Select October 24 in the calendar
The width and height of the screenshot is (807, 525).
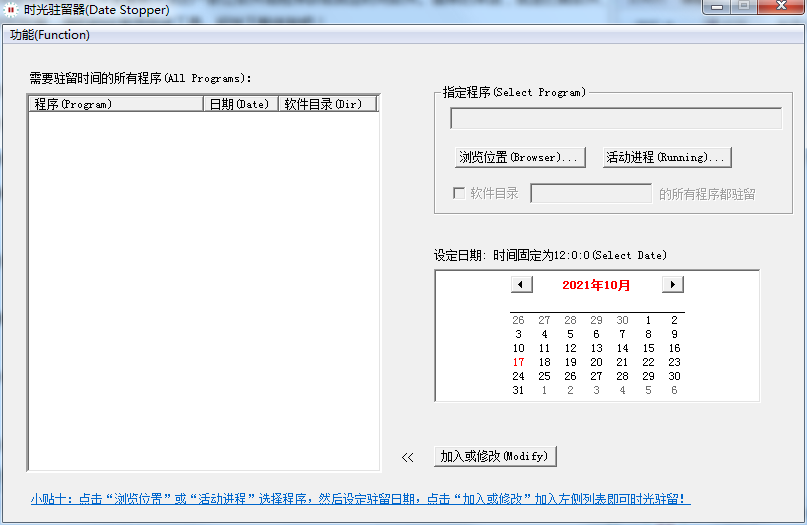click(518, 376)
